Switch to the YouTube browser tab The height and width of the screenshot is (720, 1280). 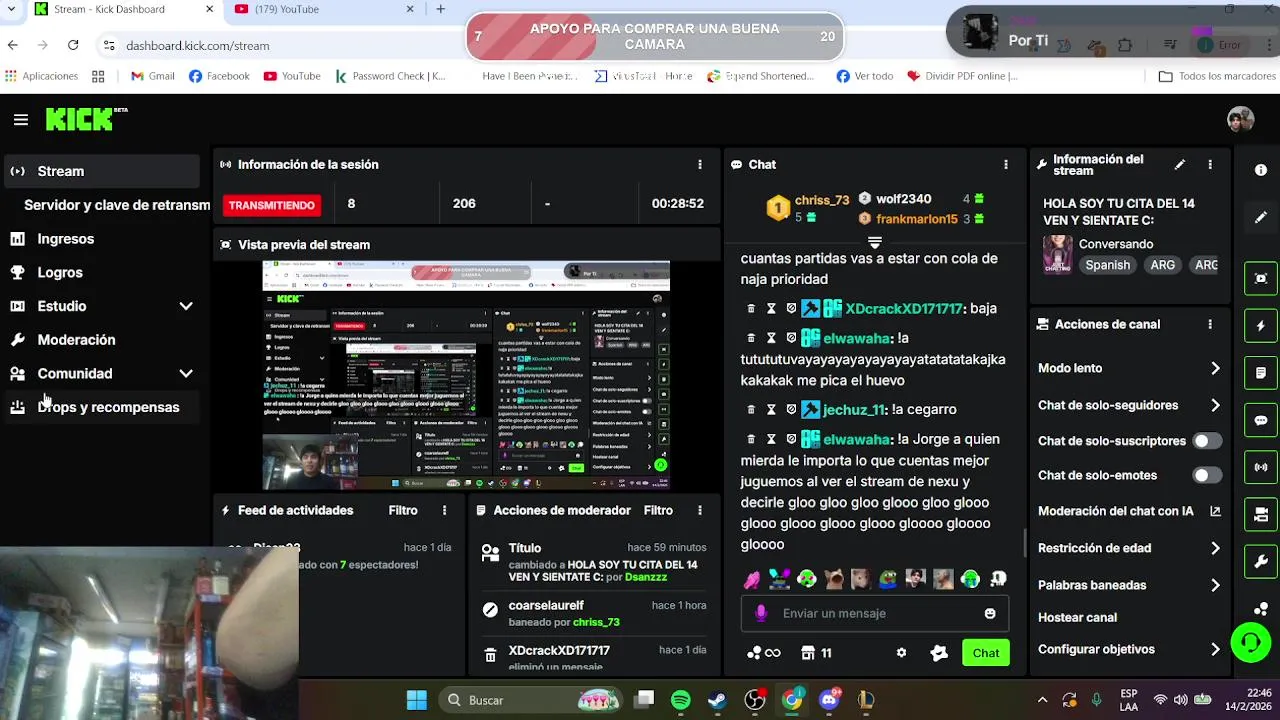pos(324,10)
